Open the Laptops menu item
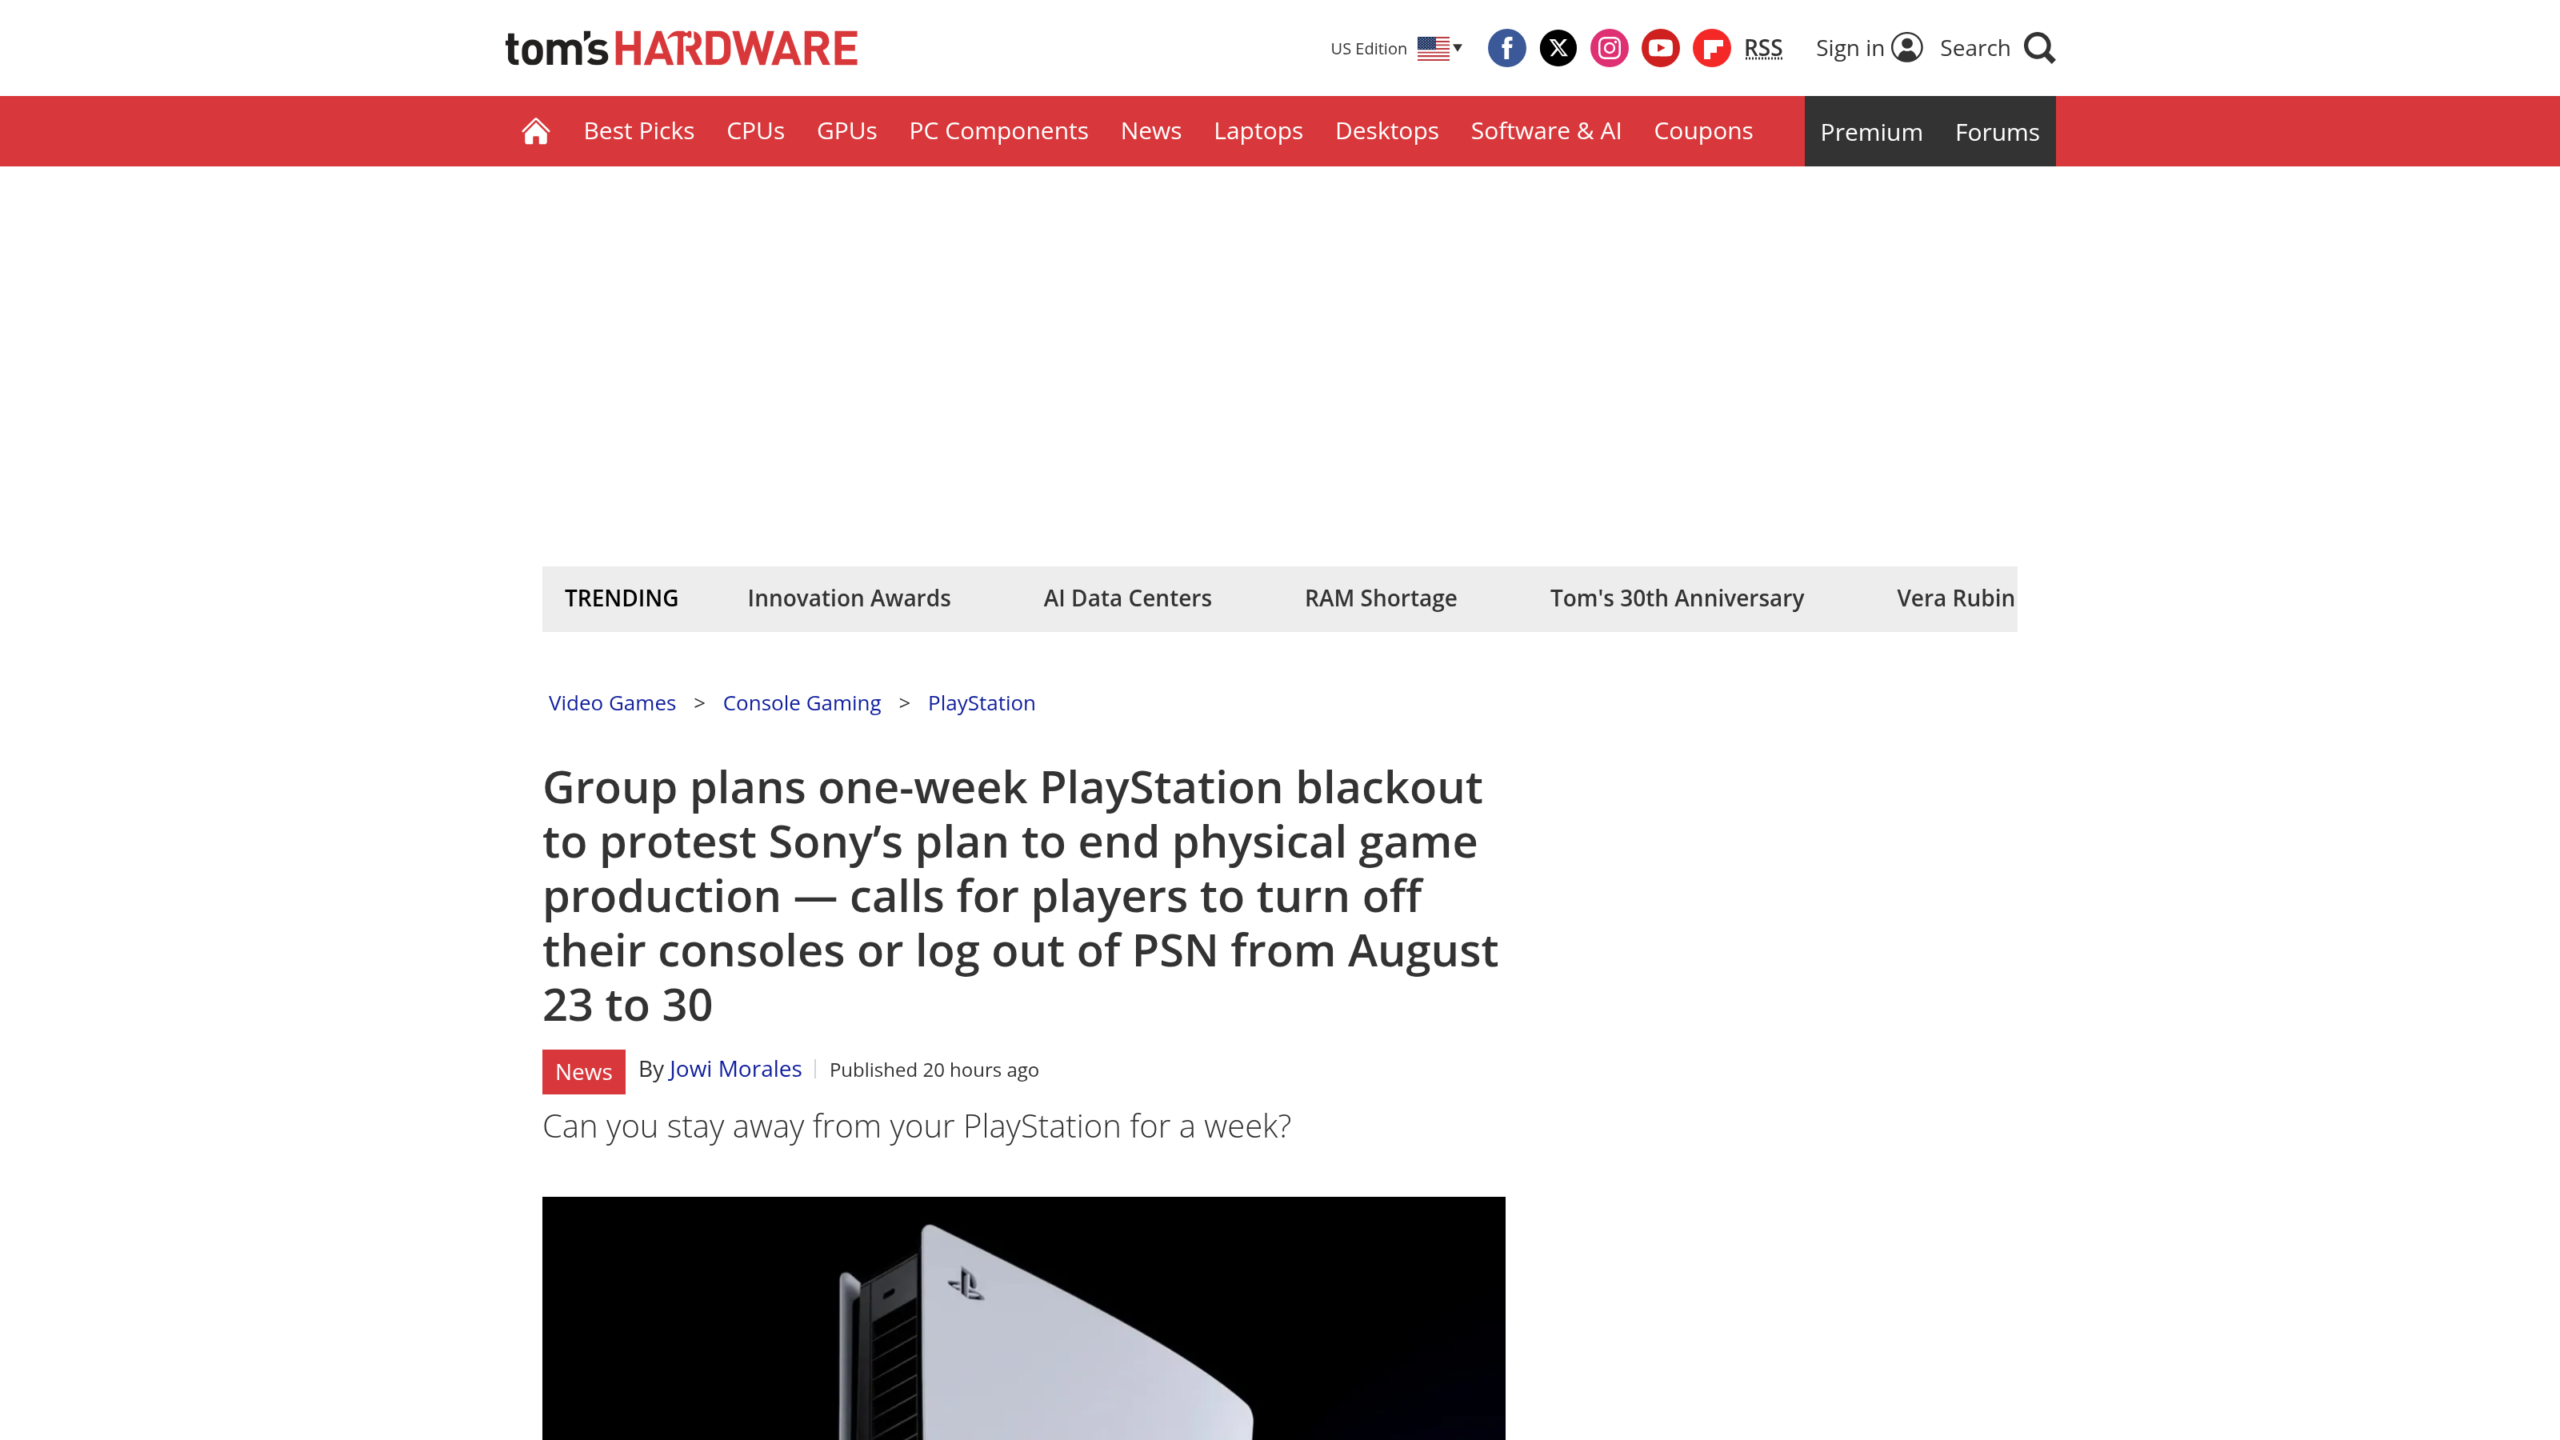2560x1440 pixels. pos(1258,131)
